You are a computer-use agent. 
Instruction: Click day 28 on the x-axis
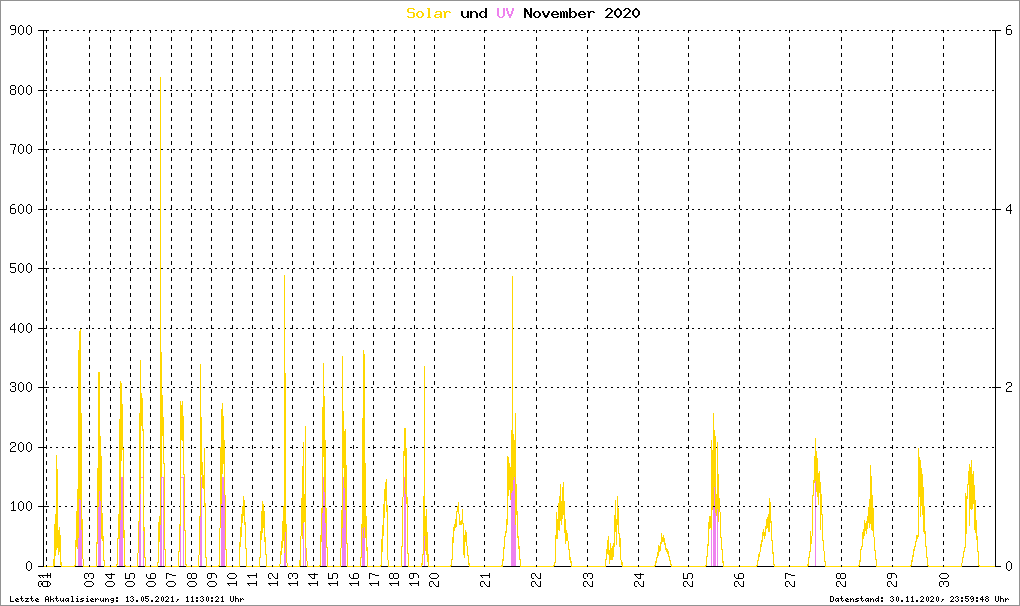[x=841, y=581]
